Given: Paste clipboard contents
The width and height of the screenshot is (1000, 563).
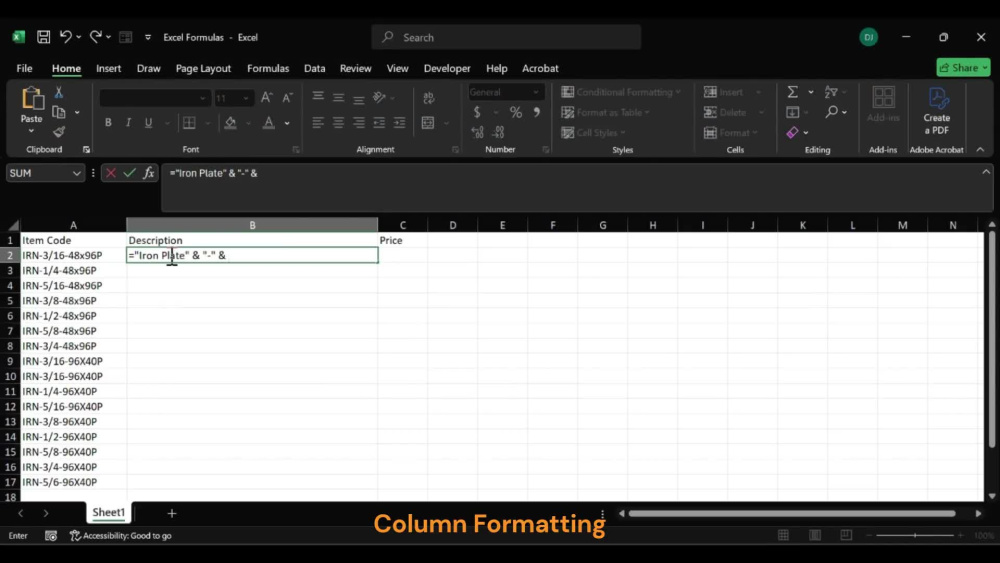Looking at the screenshot, I should pos(31,99).
